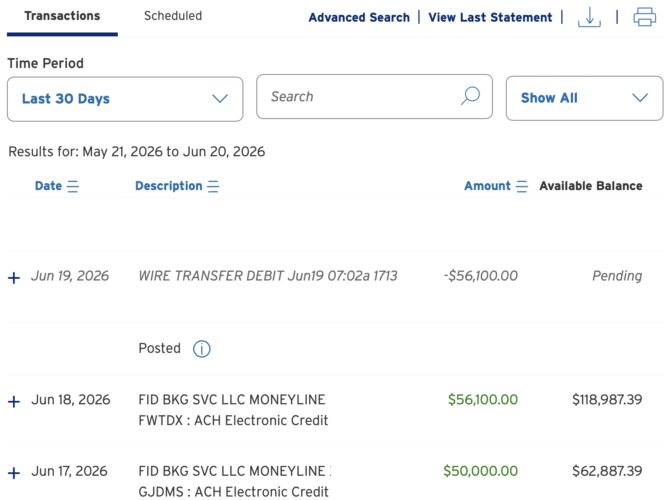The height and width of the screenshot is (500, 670).
Task: Expand the Jun 18 FWTDX transaction details
Action: (x=14, y=402)
